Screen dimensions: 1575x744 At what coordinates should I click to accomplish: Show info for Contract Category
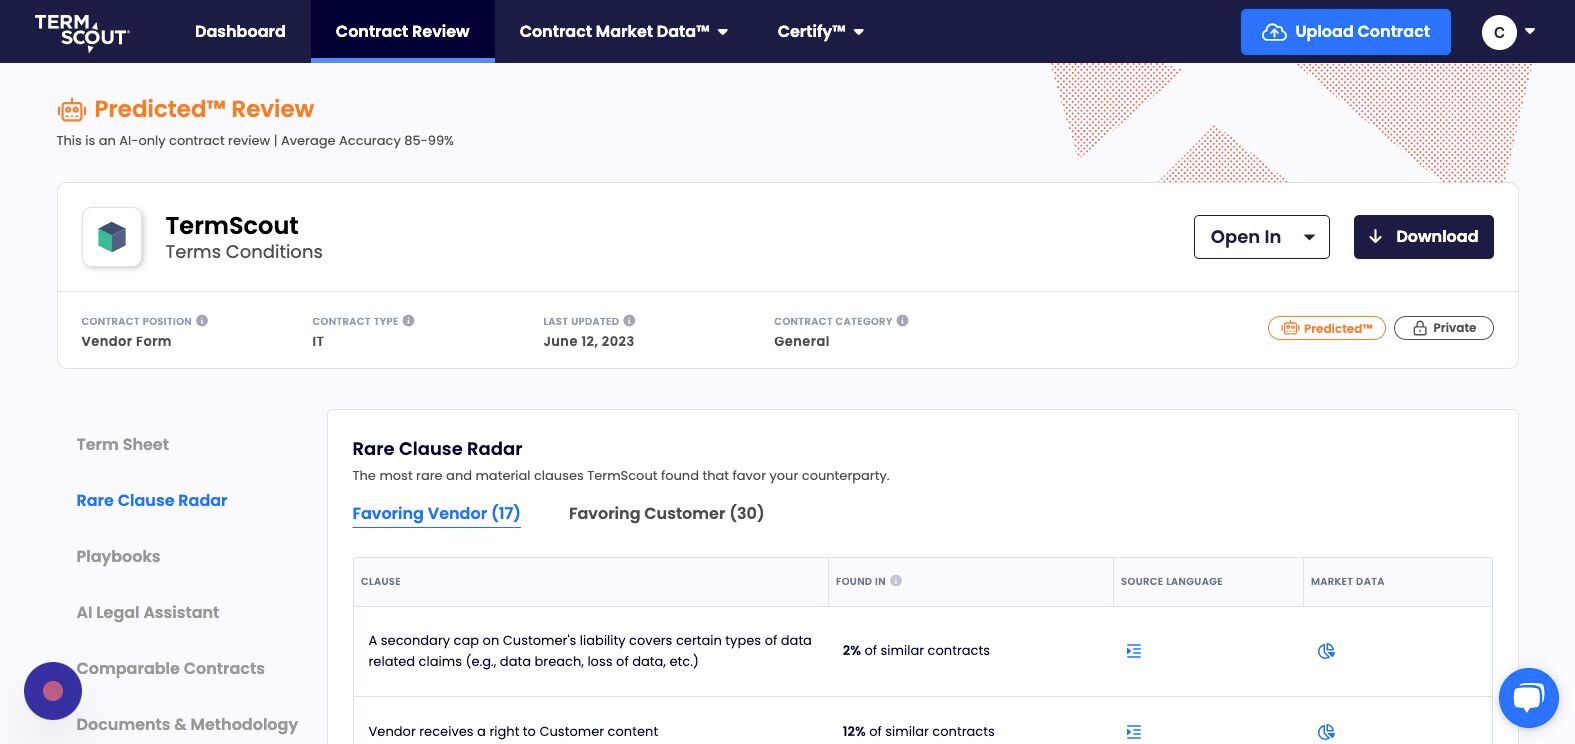click(902, 321)
